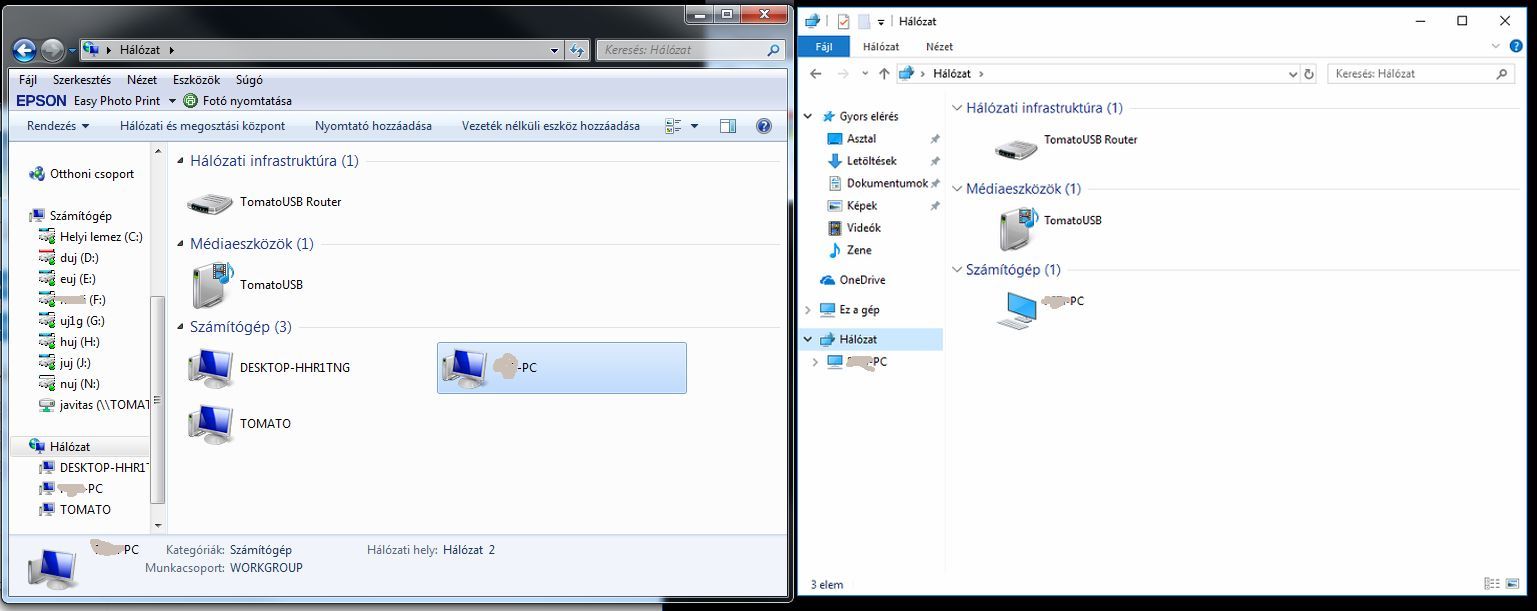Screen dimensions: 1537x611
Task: Collapse Hálózati infrastruktúra group in right window
Action: click(x=957, y=108)
